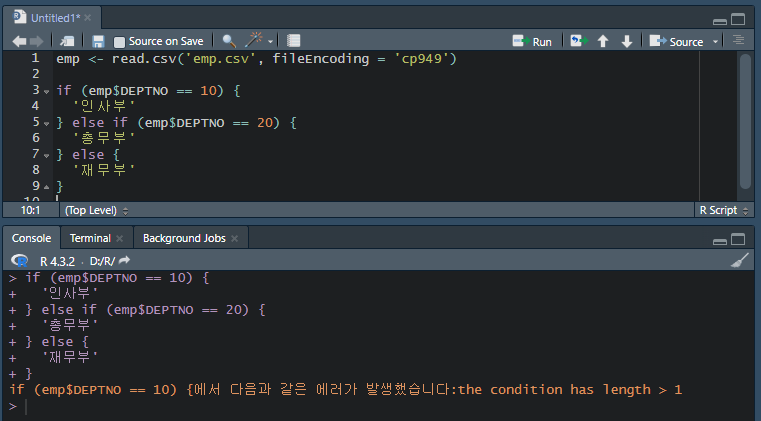The width and height of the screenshot is (761, 421).
Task: Open Find/Replace magnifier icon
Action: point(229,41)
